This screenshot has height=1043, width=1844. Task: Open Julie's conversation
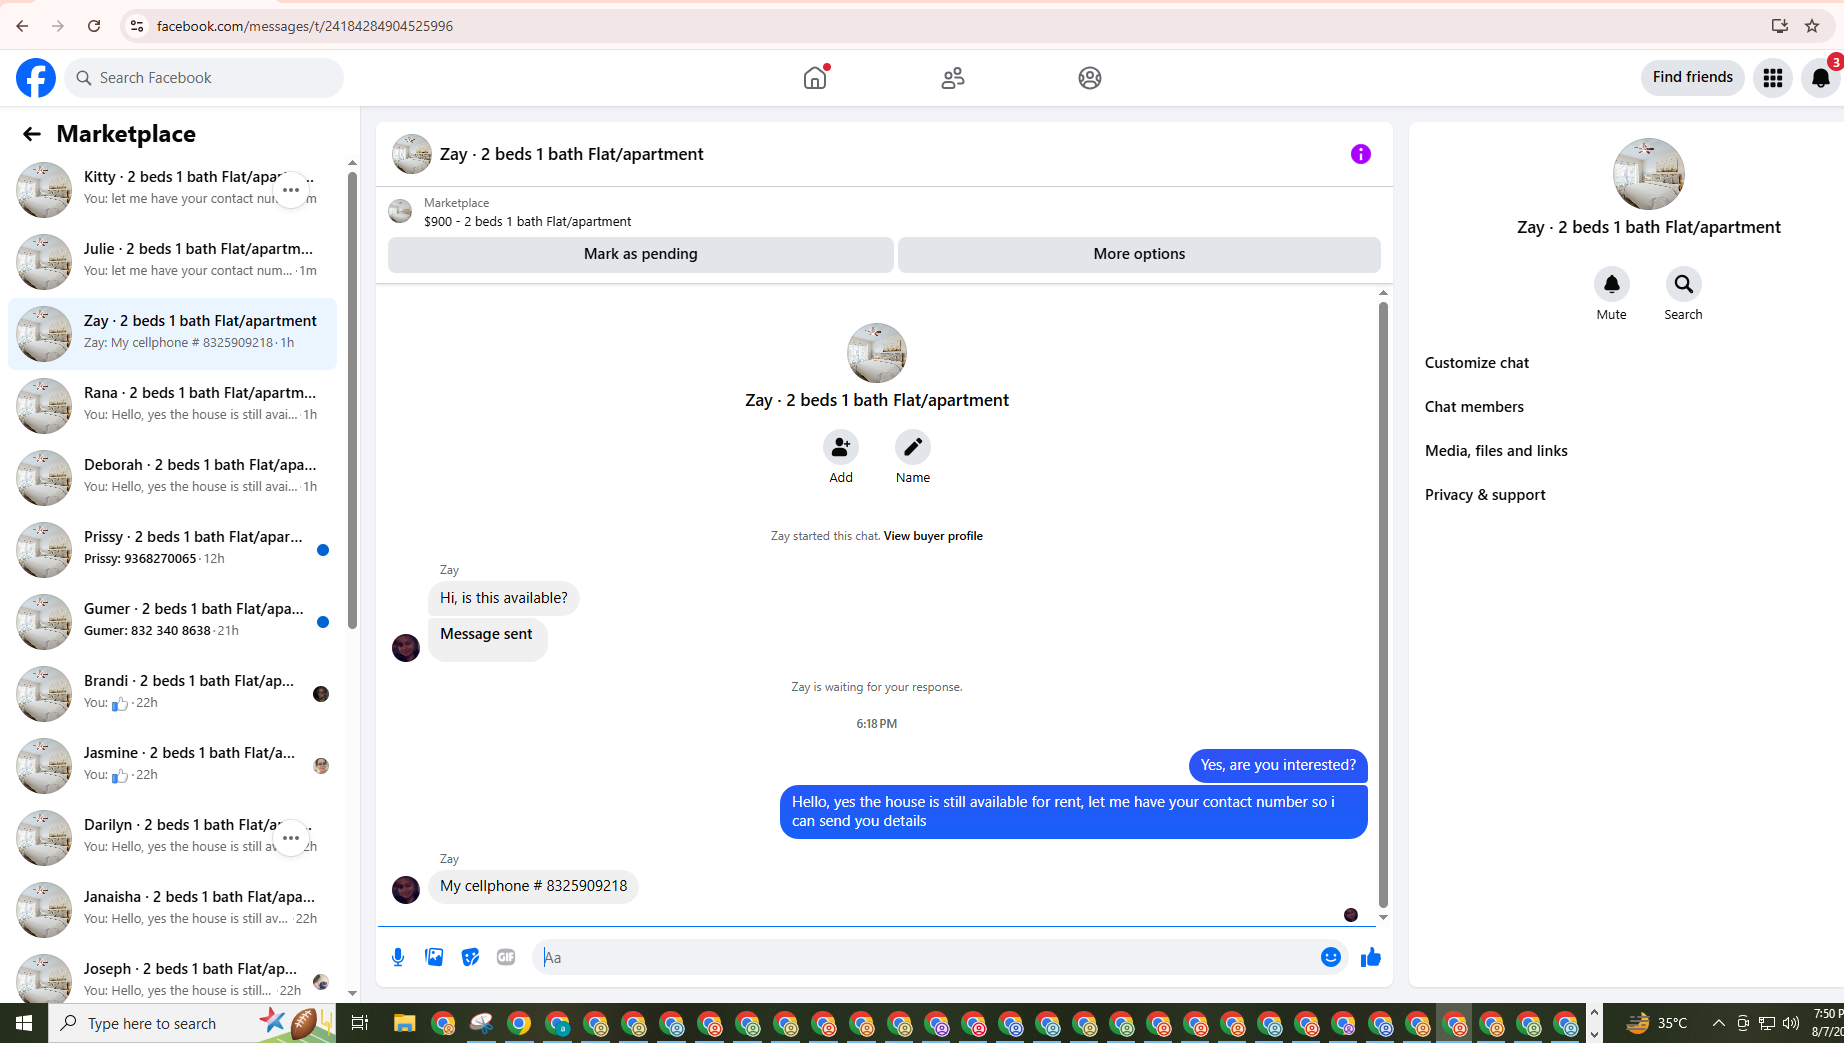click(x=172, y=261)
